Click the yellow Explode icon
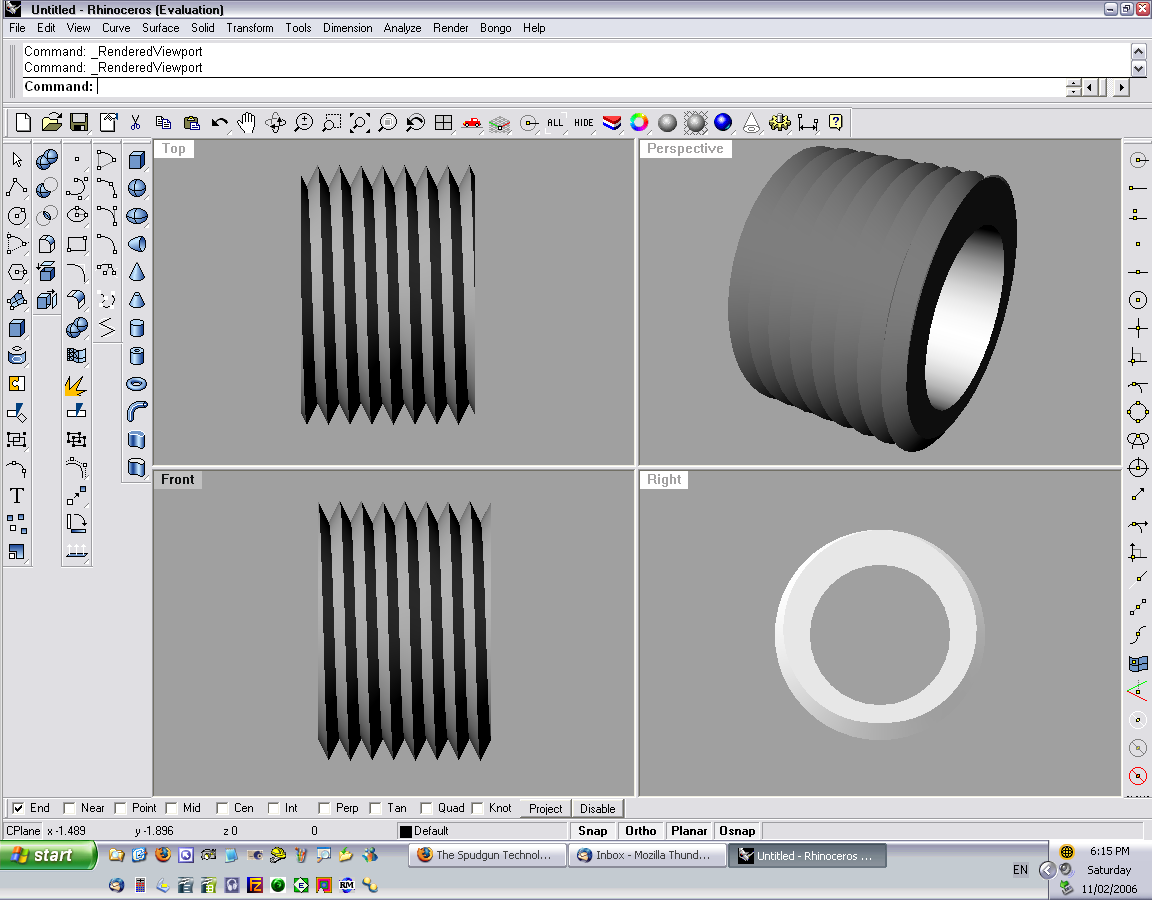This screenshot has width=1152, height=900. tap(76, 384)
